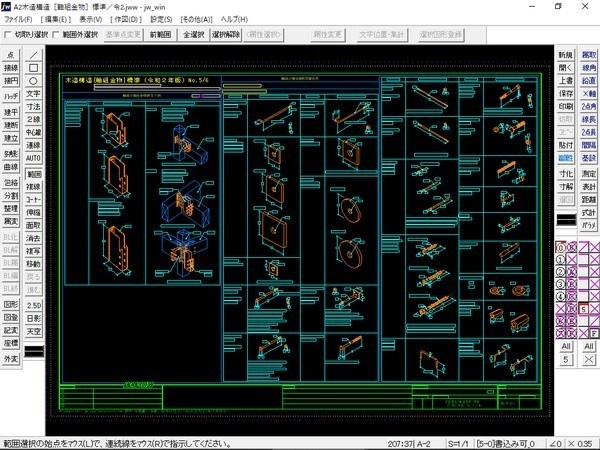The width and height of the screenshot is (600, 450).
Task: Choose the 複線 offset line tool
Action: pos(33,187)
